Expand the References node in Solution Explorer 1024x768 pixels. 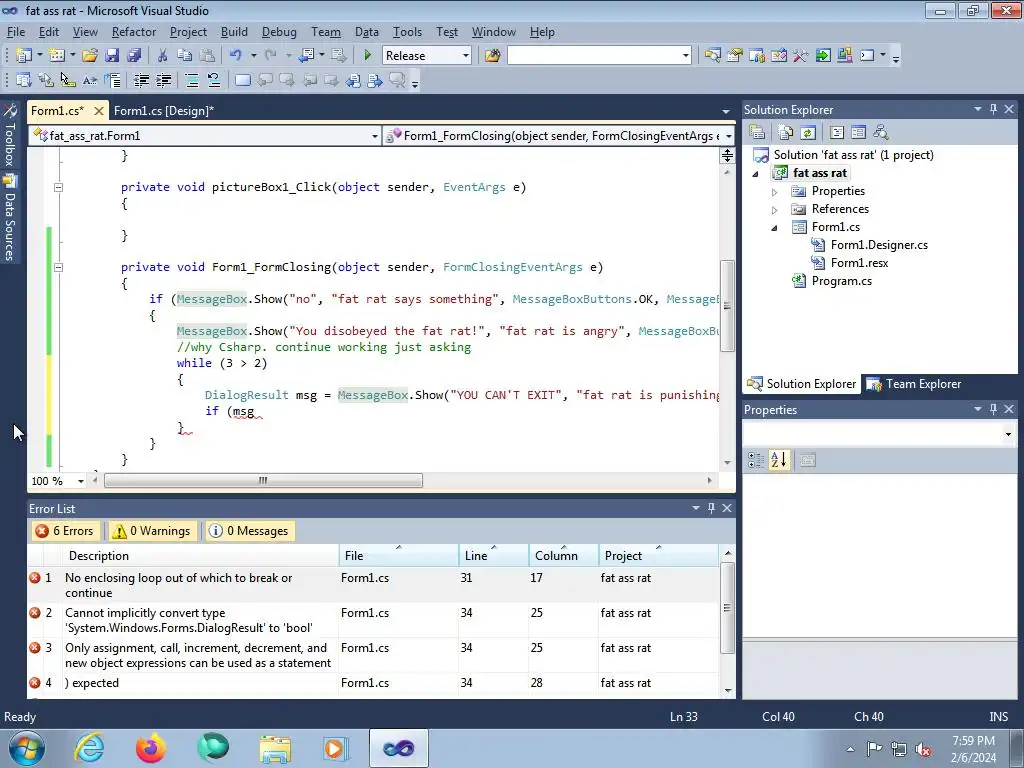[775, 210]
